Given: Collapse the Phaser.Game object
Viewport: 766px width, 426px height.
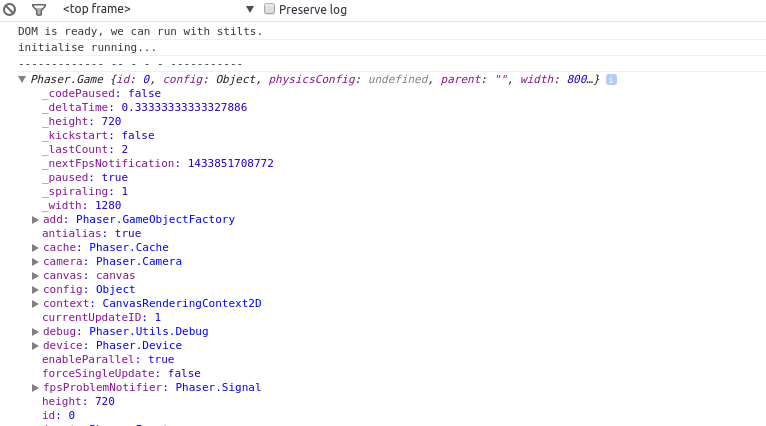Looking at the screenshot, I should [x=22, y=79].
